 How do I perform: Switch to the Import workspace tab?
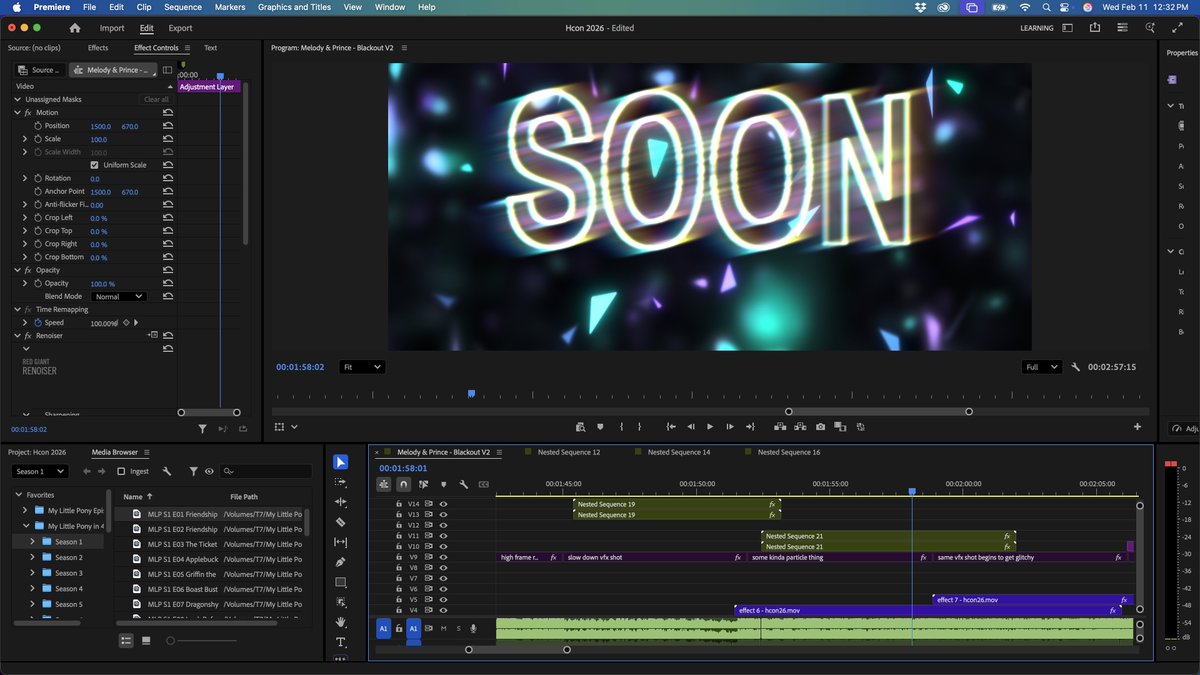pos(112,28)
